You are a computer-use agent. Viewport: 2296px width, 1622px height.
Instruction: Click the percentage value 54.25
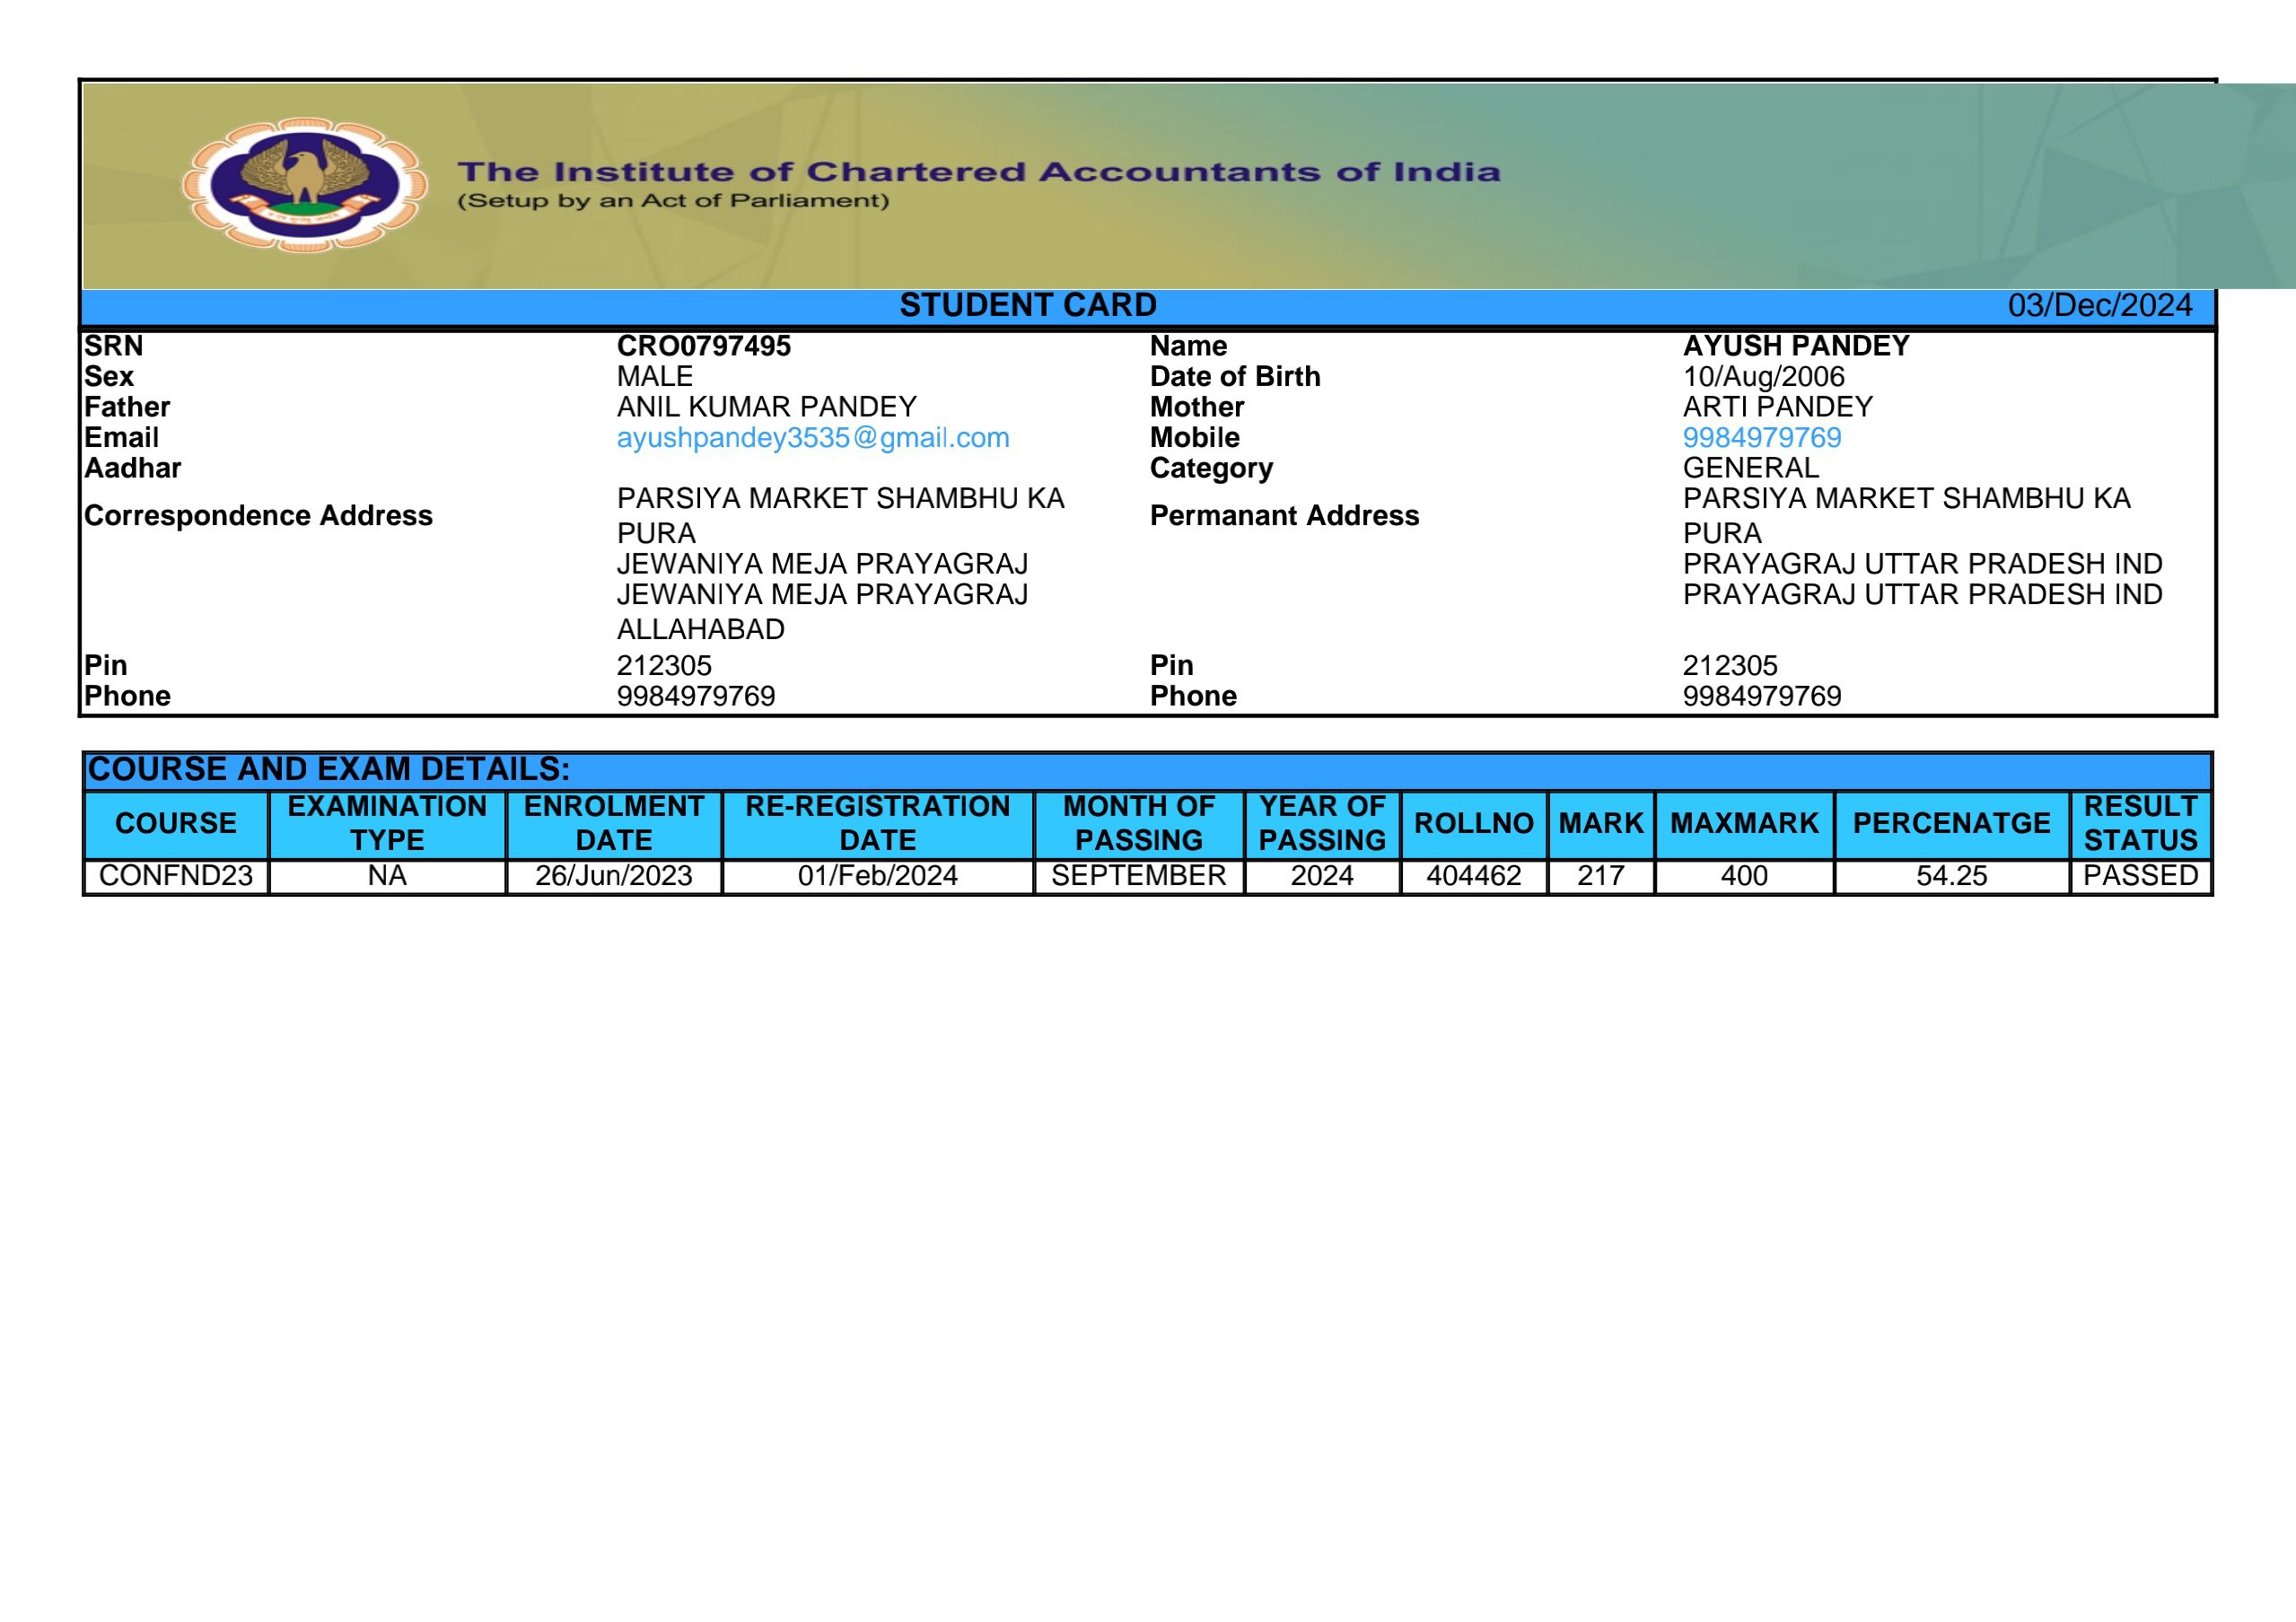(x=1951, y=876)
